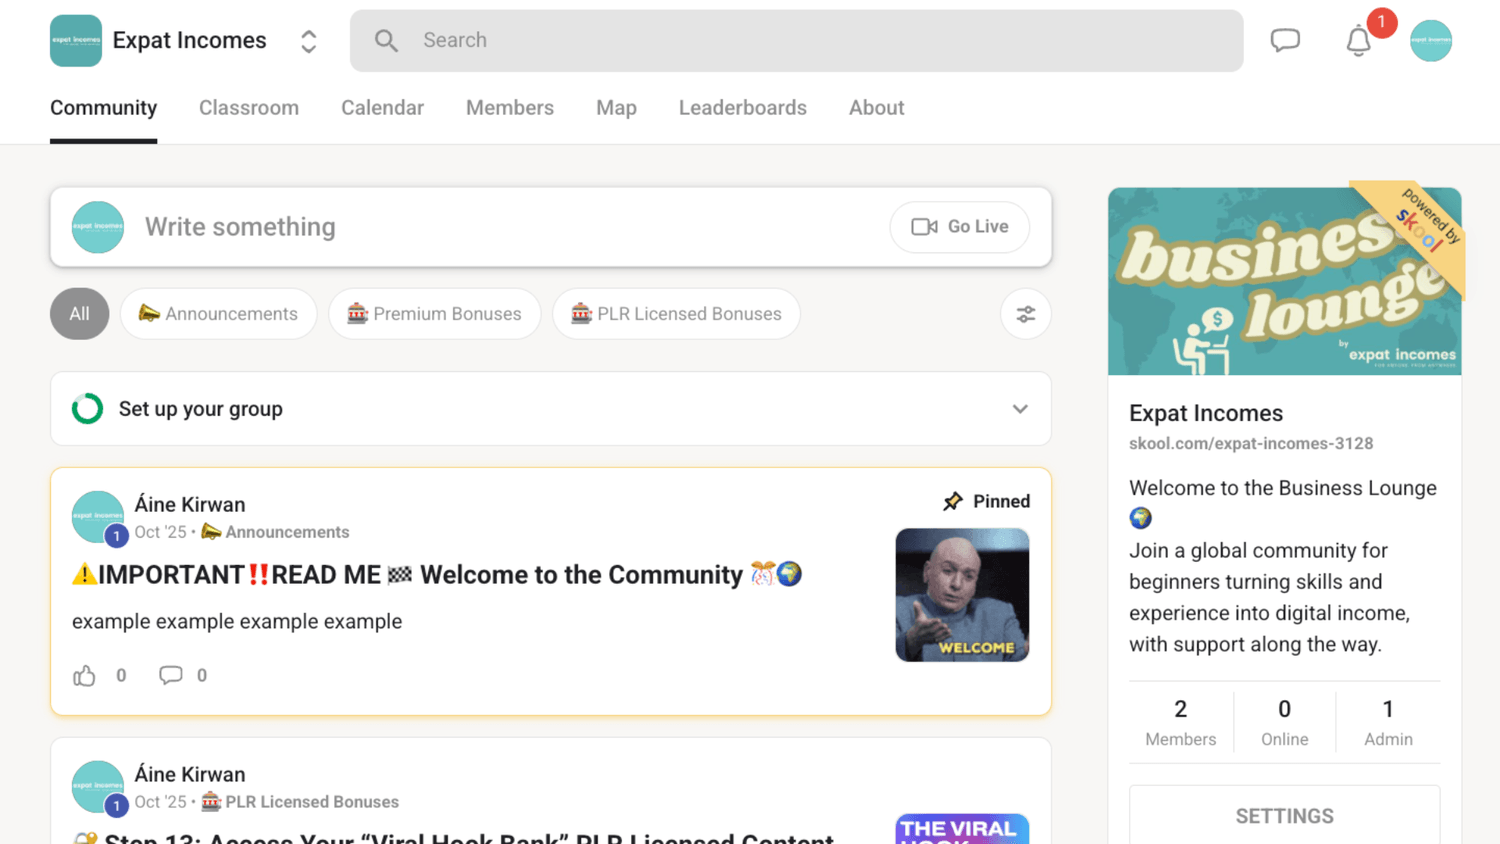Open the About tab
This screenshot has width=1500, height=844.
[x=877, y=108]
